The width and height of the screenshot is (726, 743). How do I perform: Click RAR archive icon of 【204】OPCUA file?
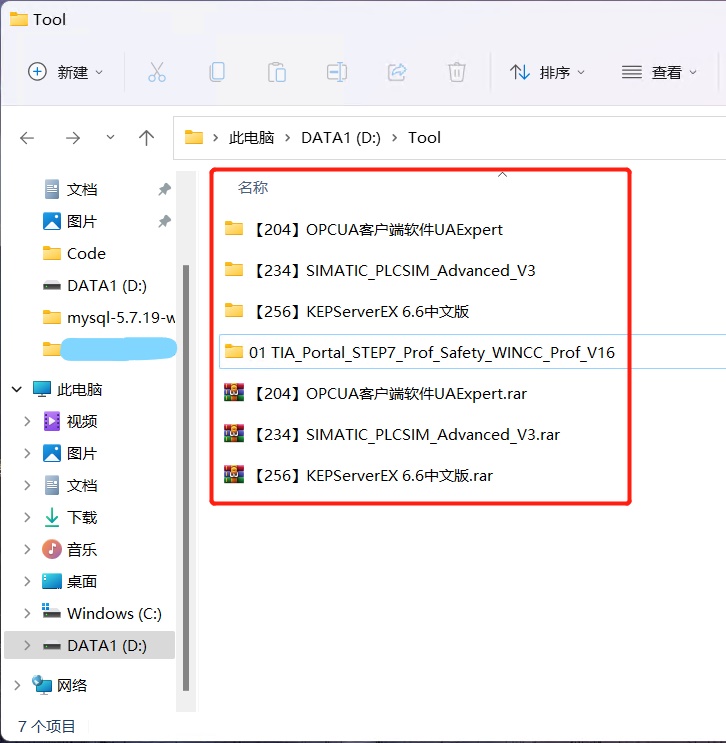click(234, 392)
